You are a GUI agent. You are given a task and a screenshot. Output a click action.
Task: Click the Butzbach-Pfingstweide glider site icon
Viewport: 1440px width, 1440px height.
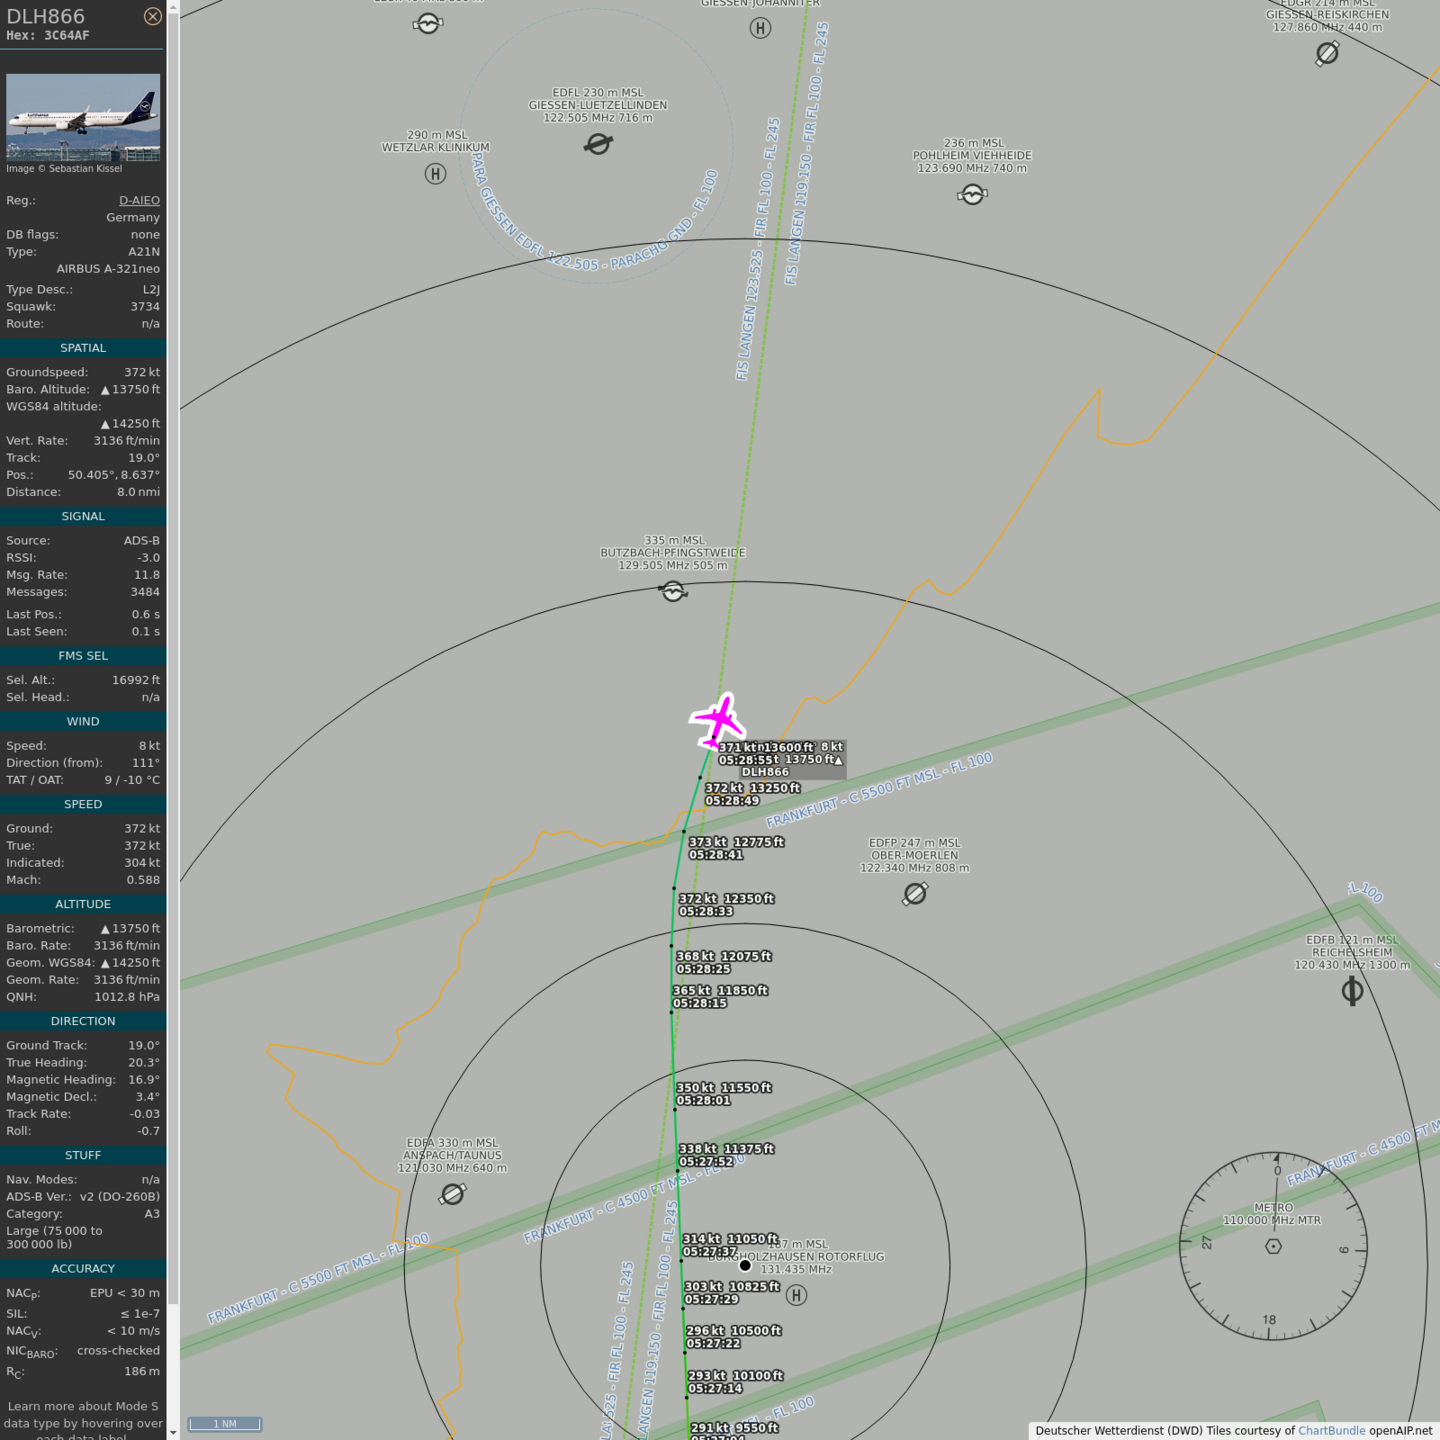(x=673, y=592)
